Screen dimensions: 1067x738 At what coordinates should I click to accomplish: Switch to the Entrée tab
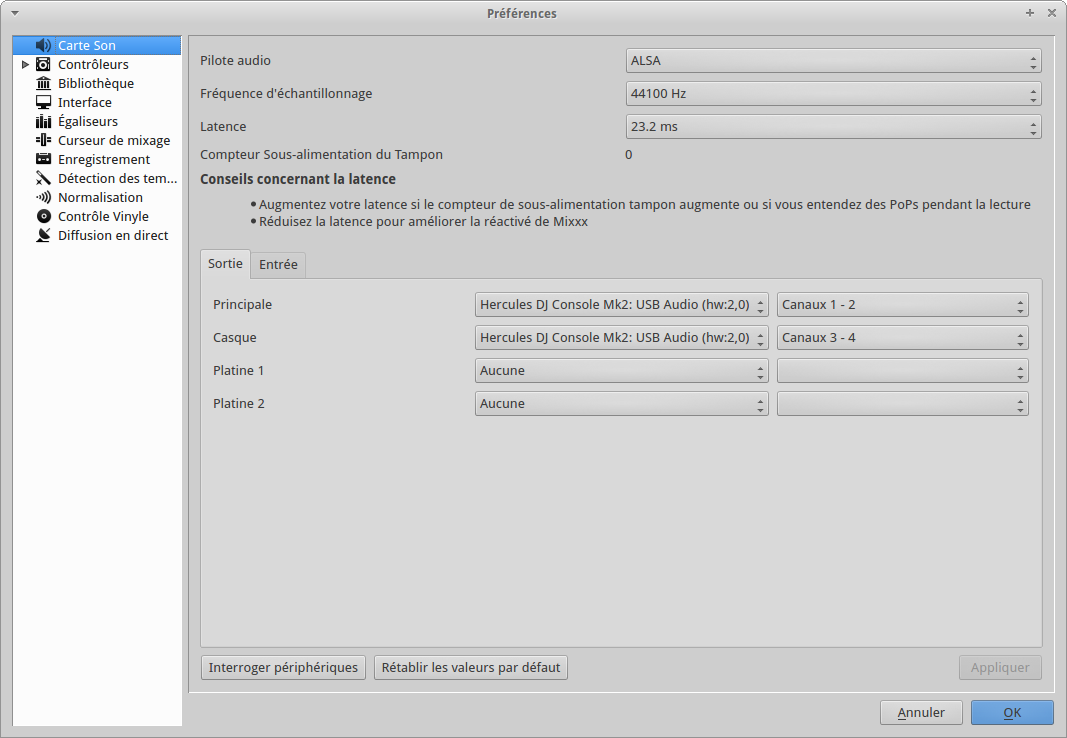(x=278, y=265)
